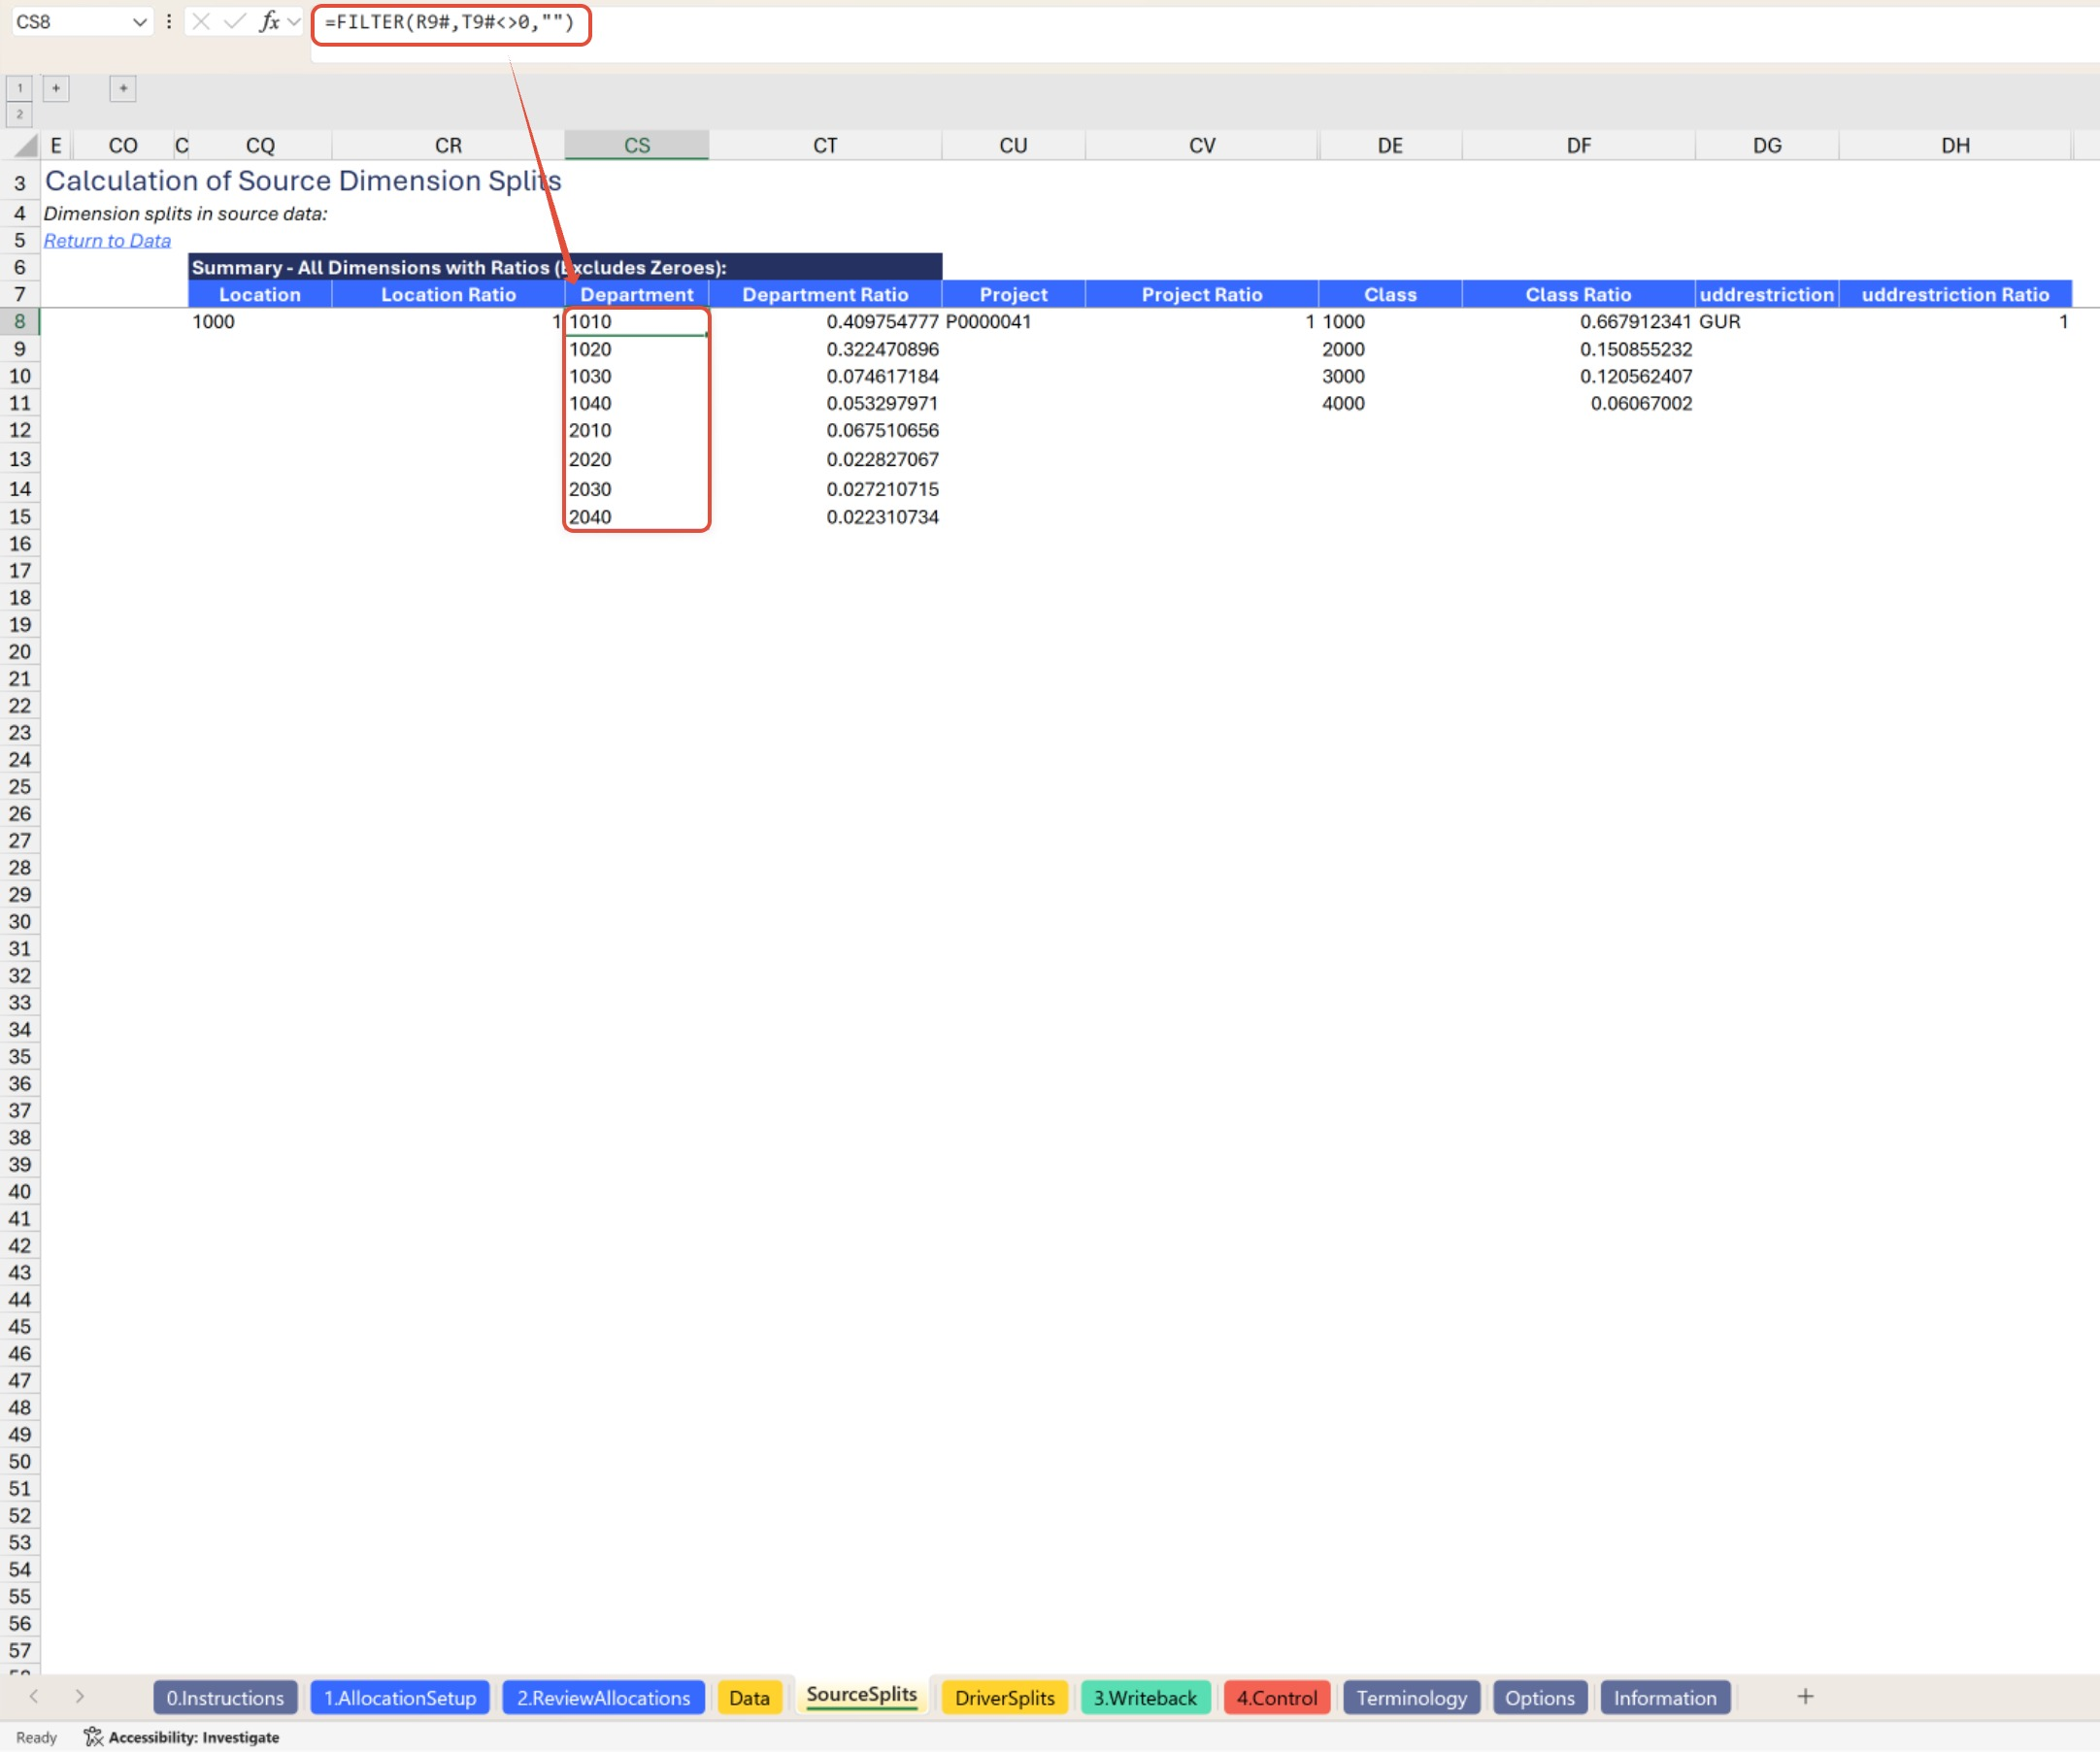Image resolution: width=2100 pixels, height=1752 pixels.
Task: Open the formula bar three-dot options
Action: coord(169,21)
